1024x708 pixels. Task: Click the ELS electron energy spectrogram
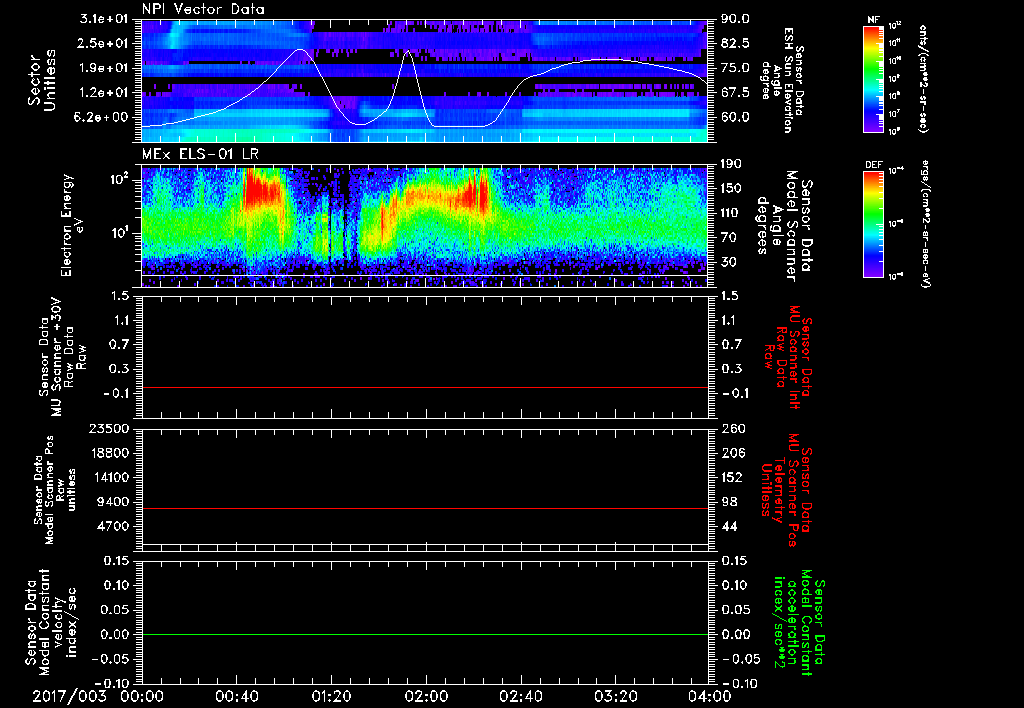tap(424, 227)
